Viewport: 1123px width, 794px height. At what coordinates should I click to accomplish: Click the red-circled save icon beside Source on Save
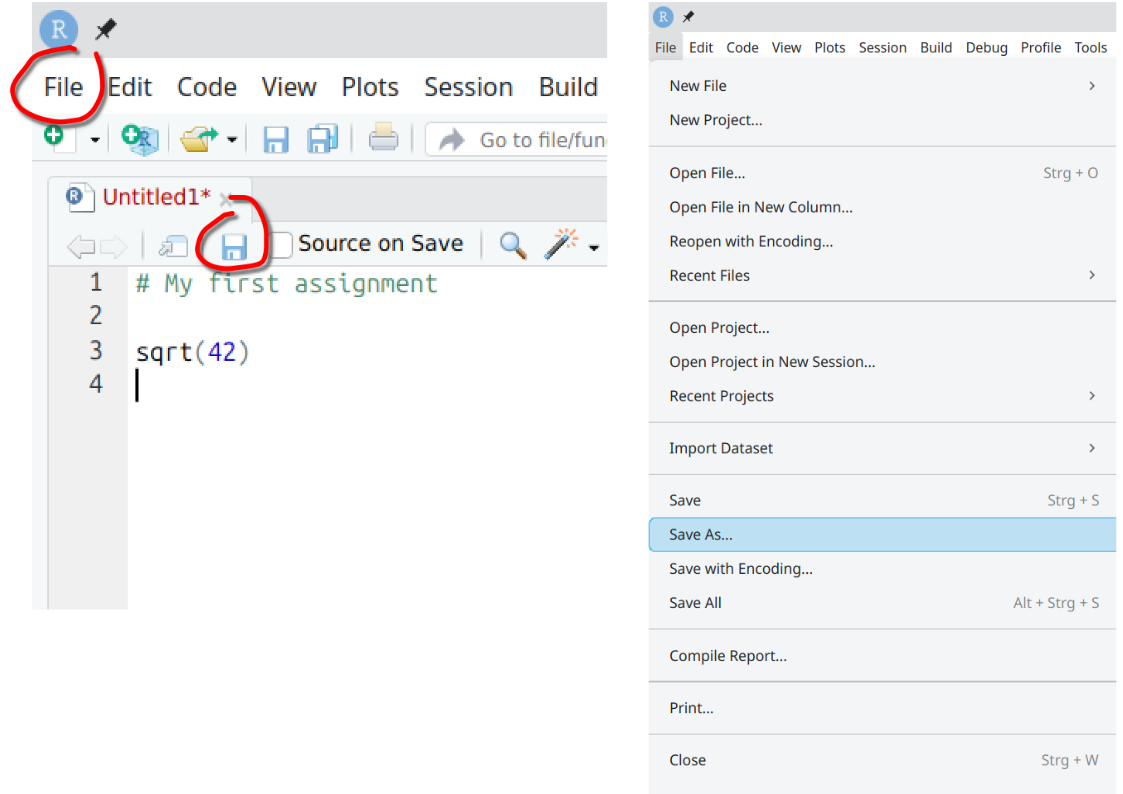pos(234,244)
